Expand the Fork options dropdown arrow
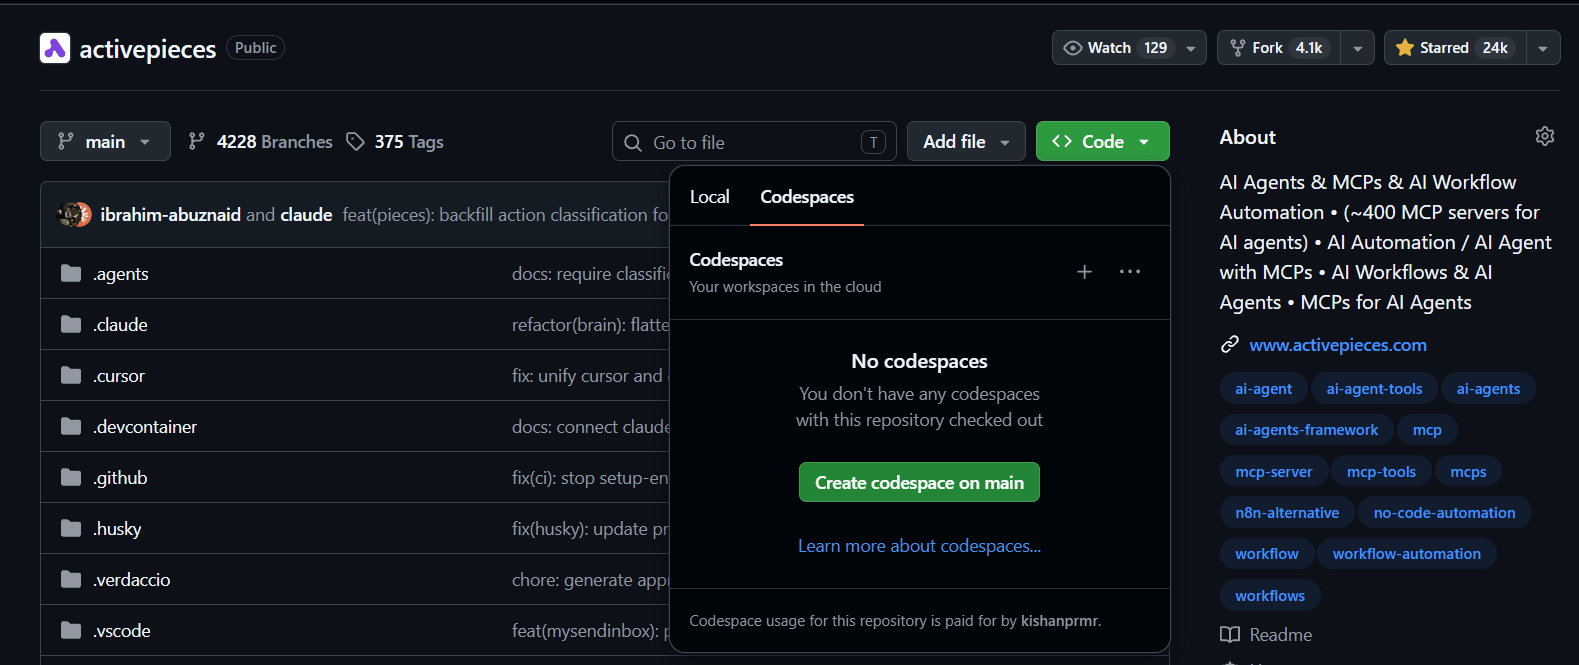Viewport: 1579px width, 665px height. (1357, 48)
